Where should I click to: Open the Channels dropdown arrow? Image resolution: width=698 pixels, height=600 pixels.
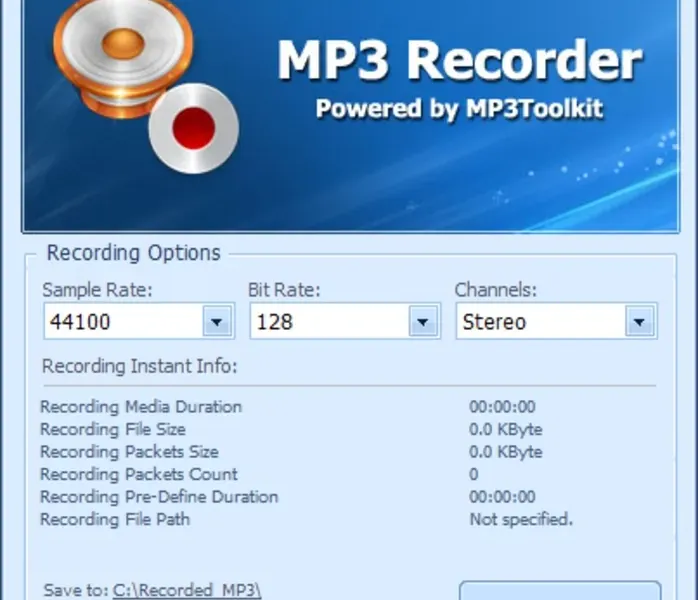[x=640, y=321]
